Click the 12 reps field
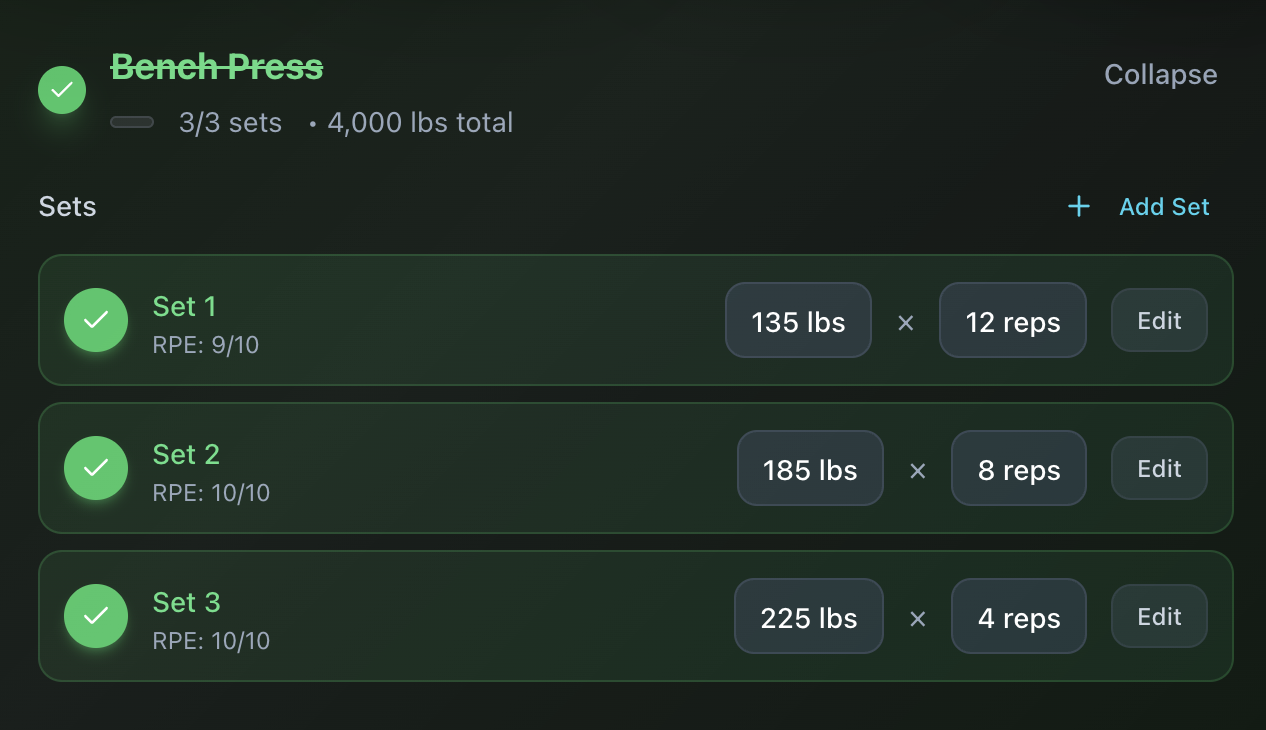1266x730 pixels. 1012,320
